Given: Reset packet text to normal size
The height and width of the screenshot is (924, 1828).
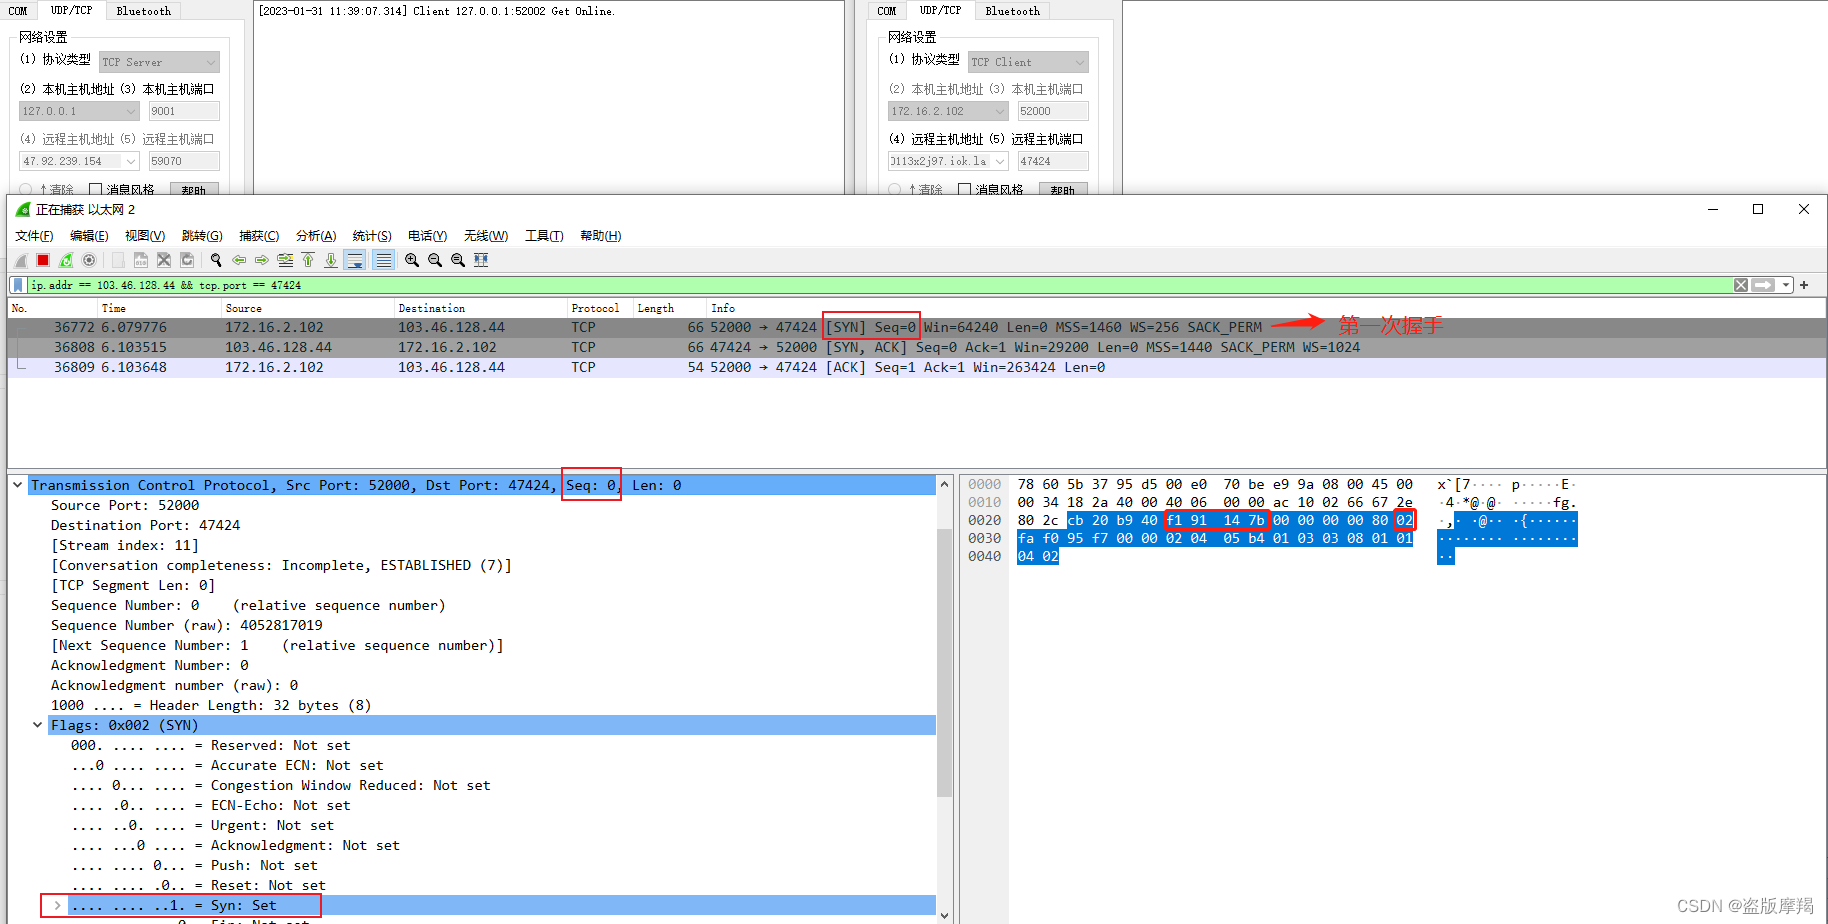Looking at the screenshot, I should click(x=458, y=260).
